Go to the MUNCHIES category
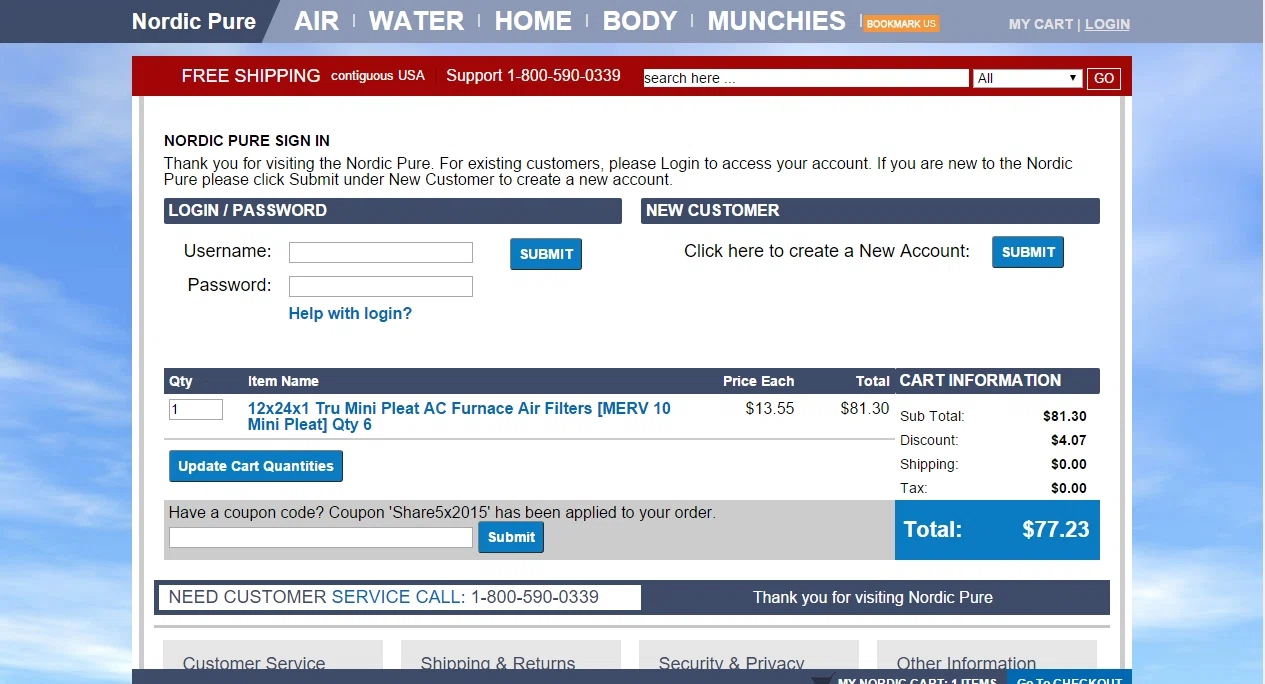 pos(776,21)
